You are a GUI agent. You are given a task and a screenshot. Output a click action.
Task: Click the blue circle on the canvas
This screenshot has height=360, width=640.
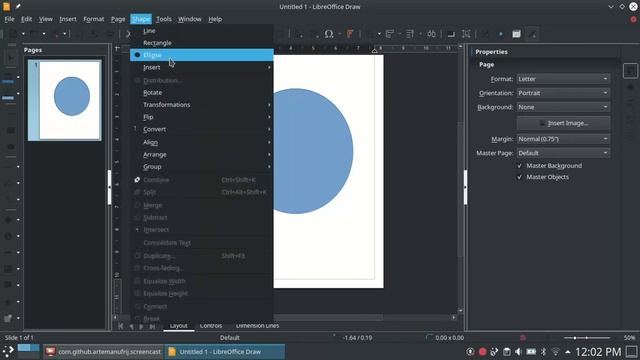(313, 151)
